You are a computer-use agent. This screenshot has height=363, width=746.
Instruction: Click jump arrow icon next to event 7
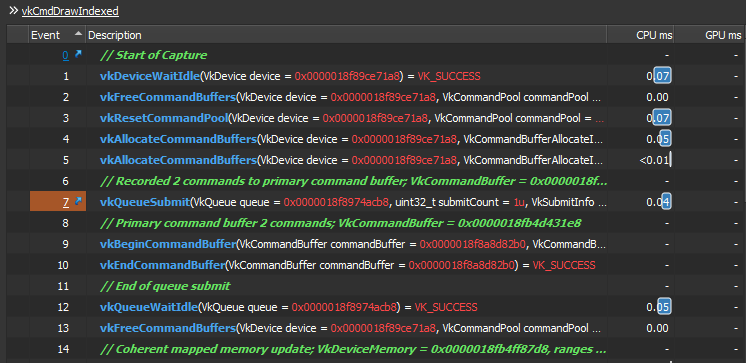78,202
